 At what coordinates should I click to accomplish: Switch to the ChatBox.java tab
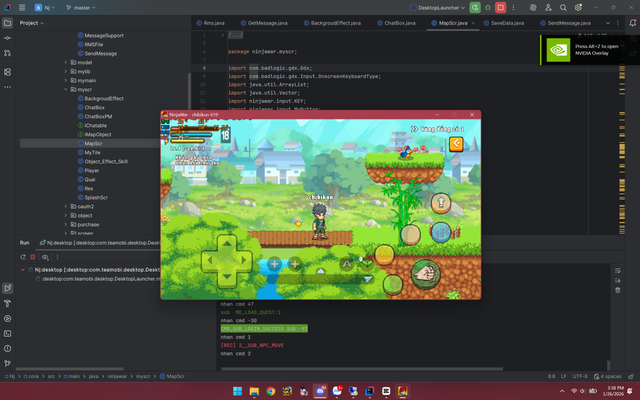[396, 23]
